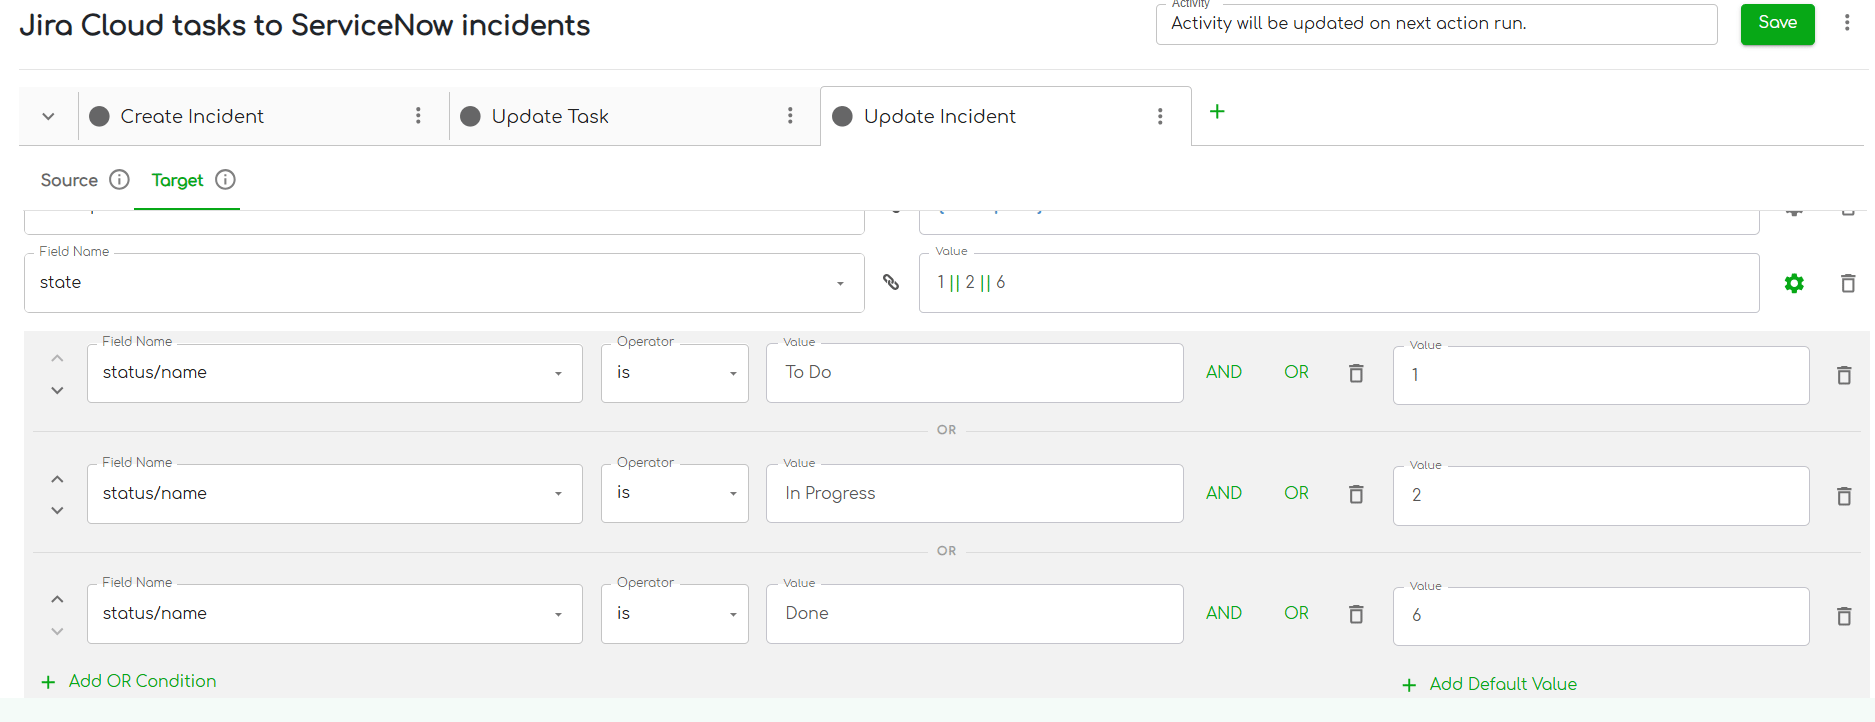
Task: Delete the In Progress condition
Action: click(x=1356, y=494)
